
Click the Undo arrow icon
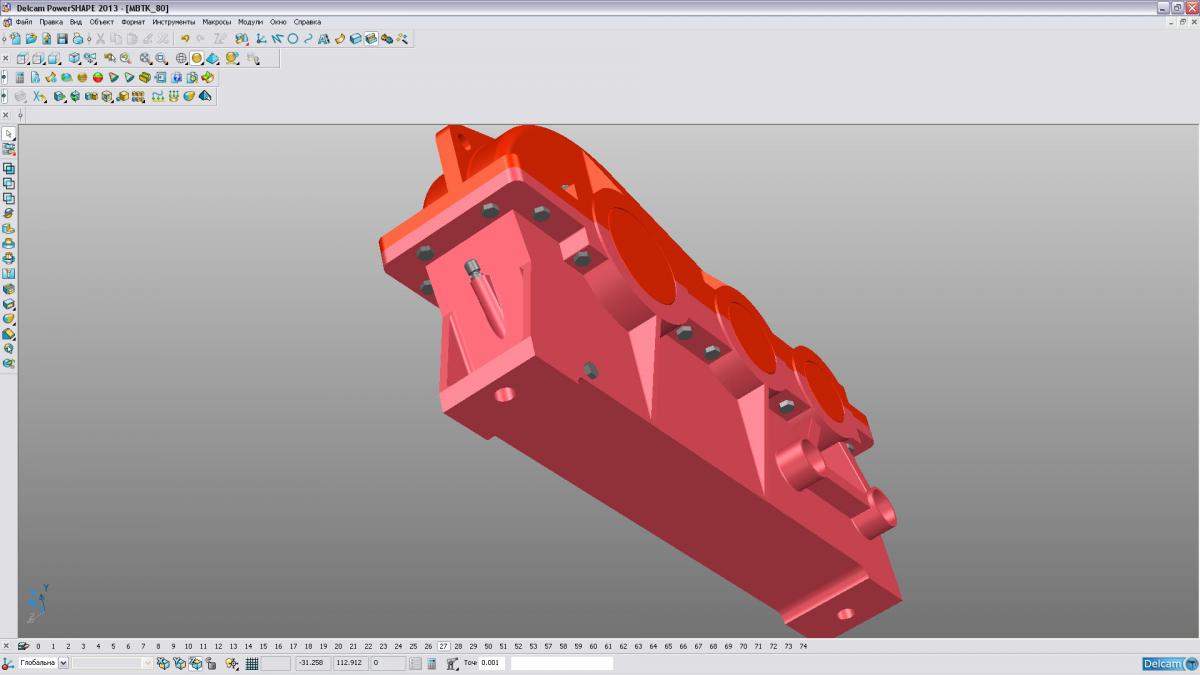(x=185, y=38)
